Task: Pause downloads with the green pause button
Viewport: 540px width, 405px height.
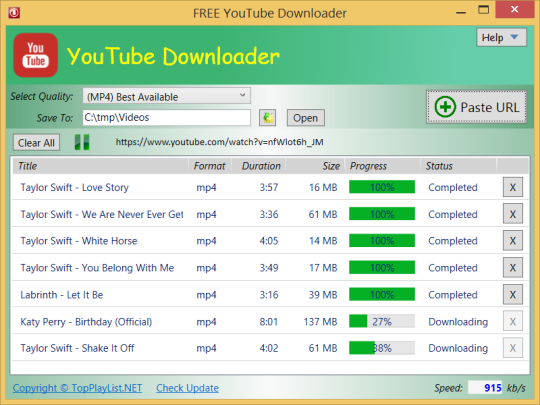Action: pyautogui.click(x=82, y=142)
